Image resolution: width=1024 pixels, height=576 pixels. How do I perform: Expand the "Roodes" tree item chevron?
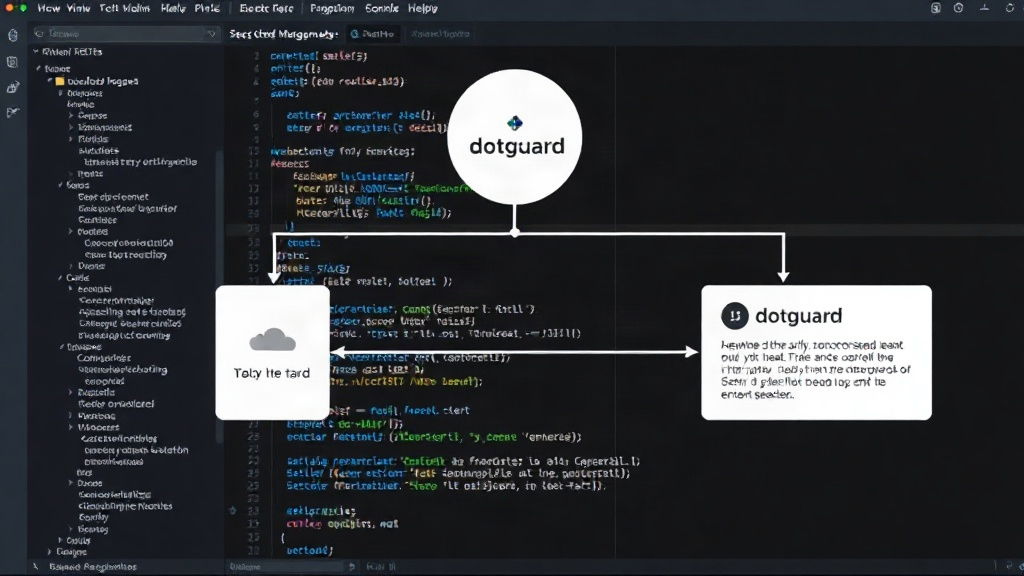[x=71, y=232]
